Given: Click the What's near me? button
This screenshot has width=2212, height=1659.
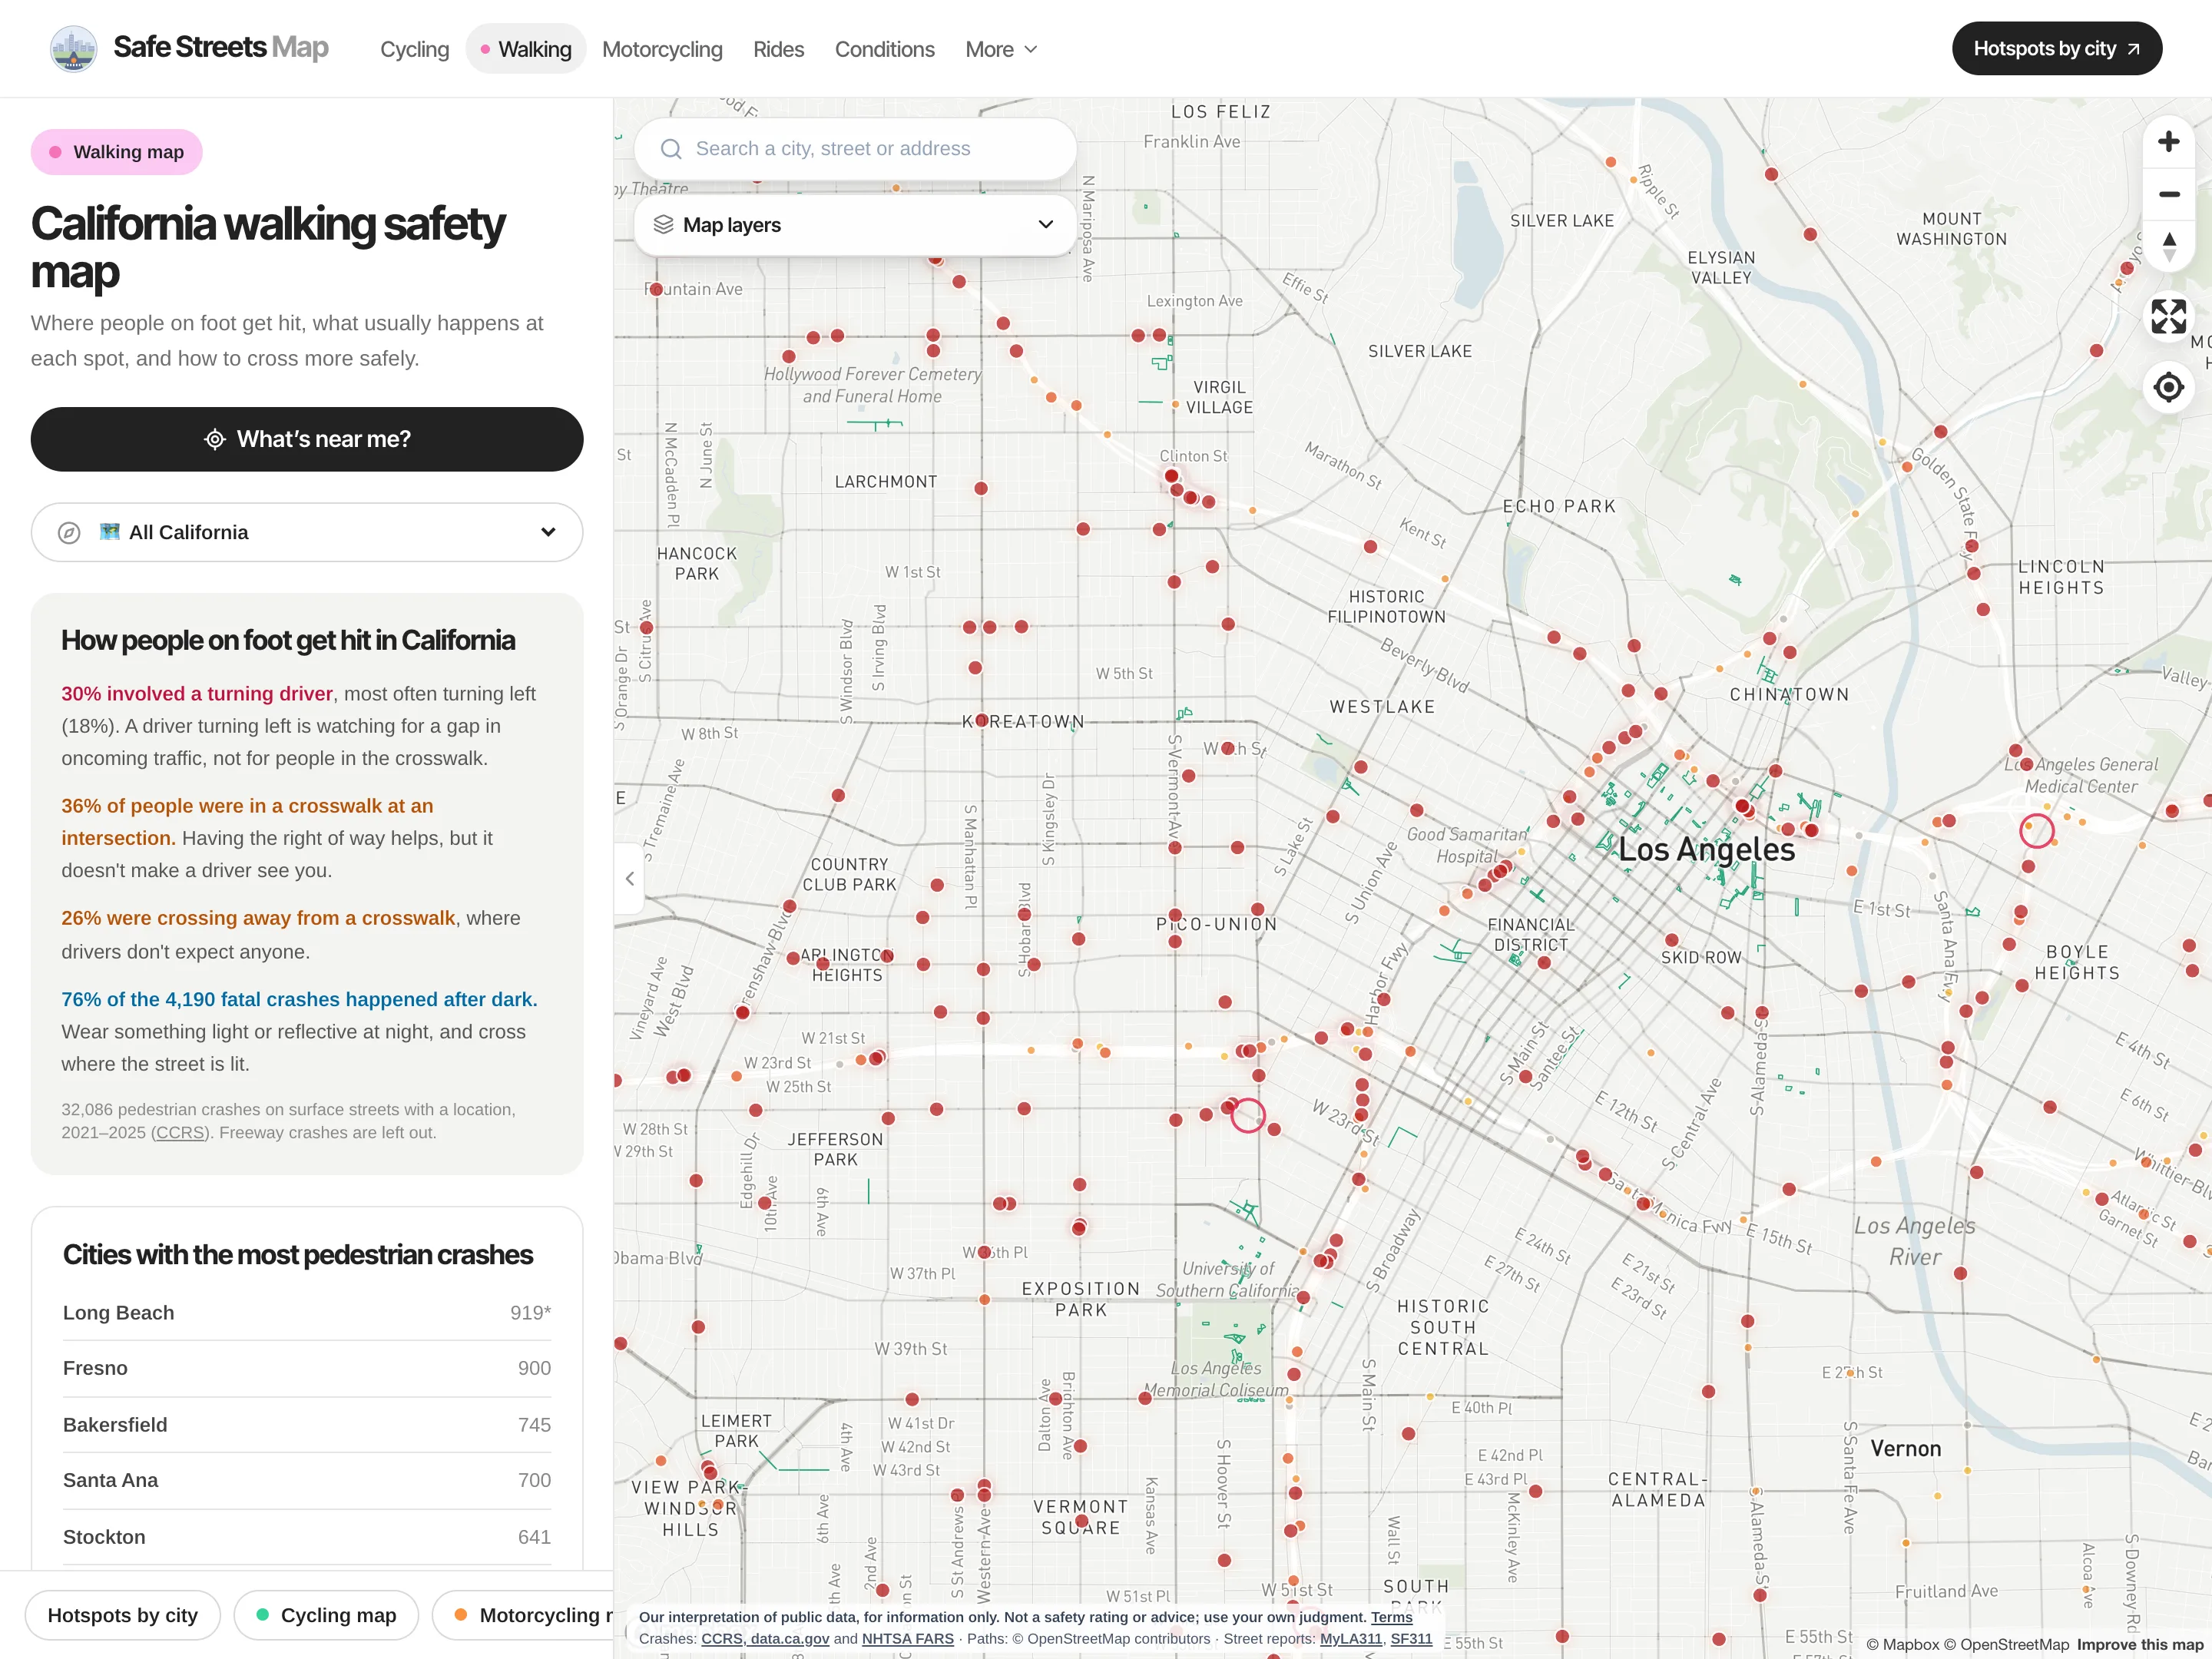Looking at the screenshot, I should 307,439.
